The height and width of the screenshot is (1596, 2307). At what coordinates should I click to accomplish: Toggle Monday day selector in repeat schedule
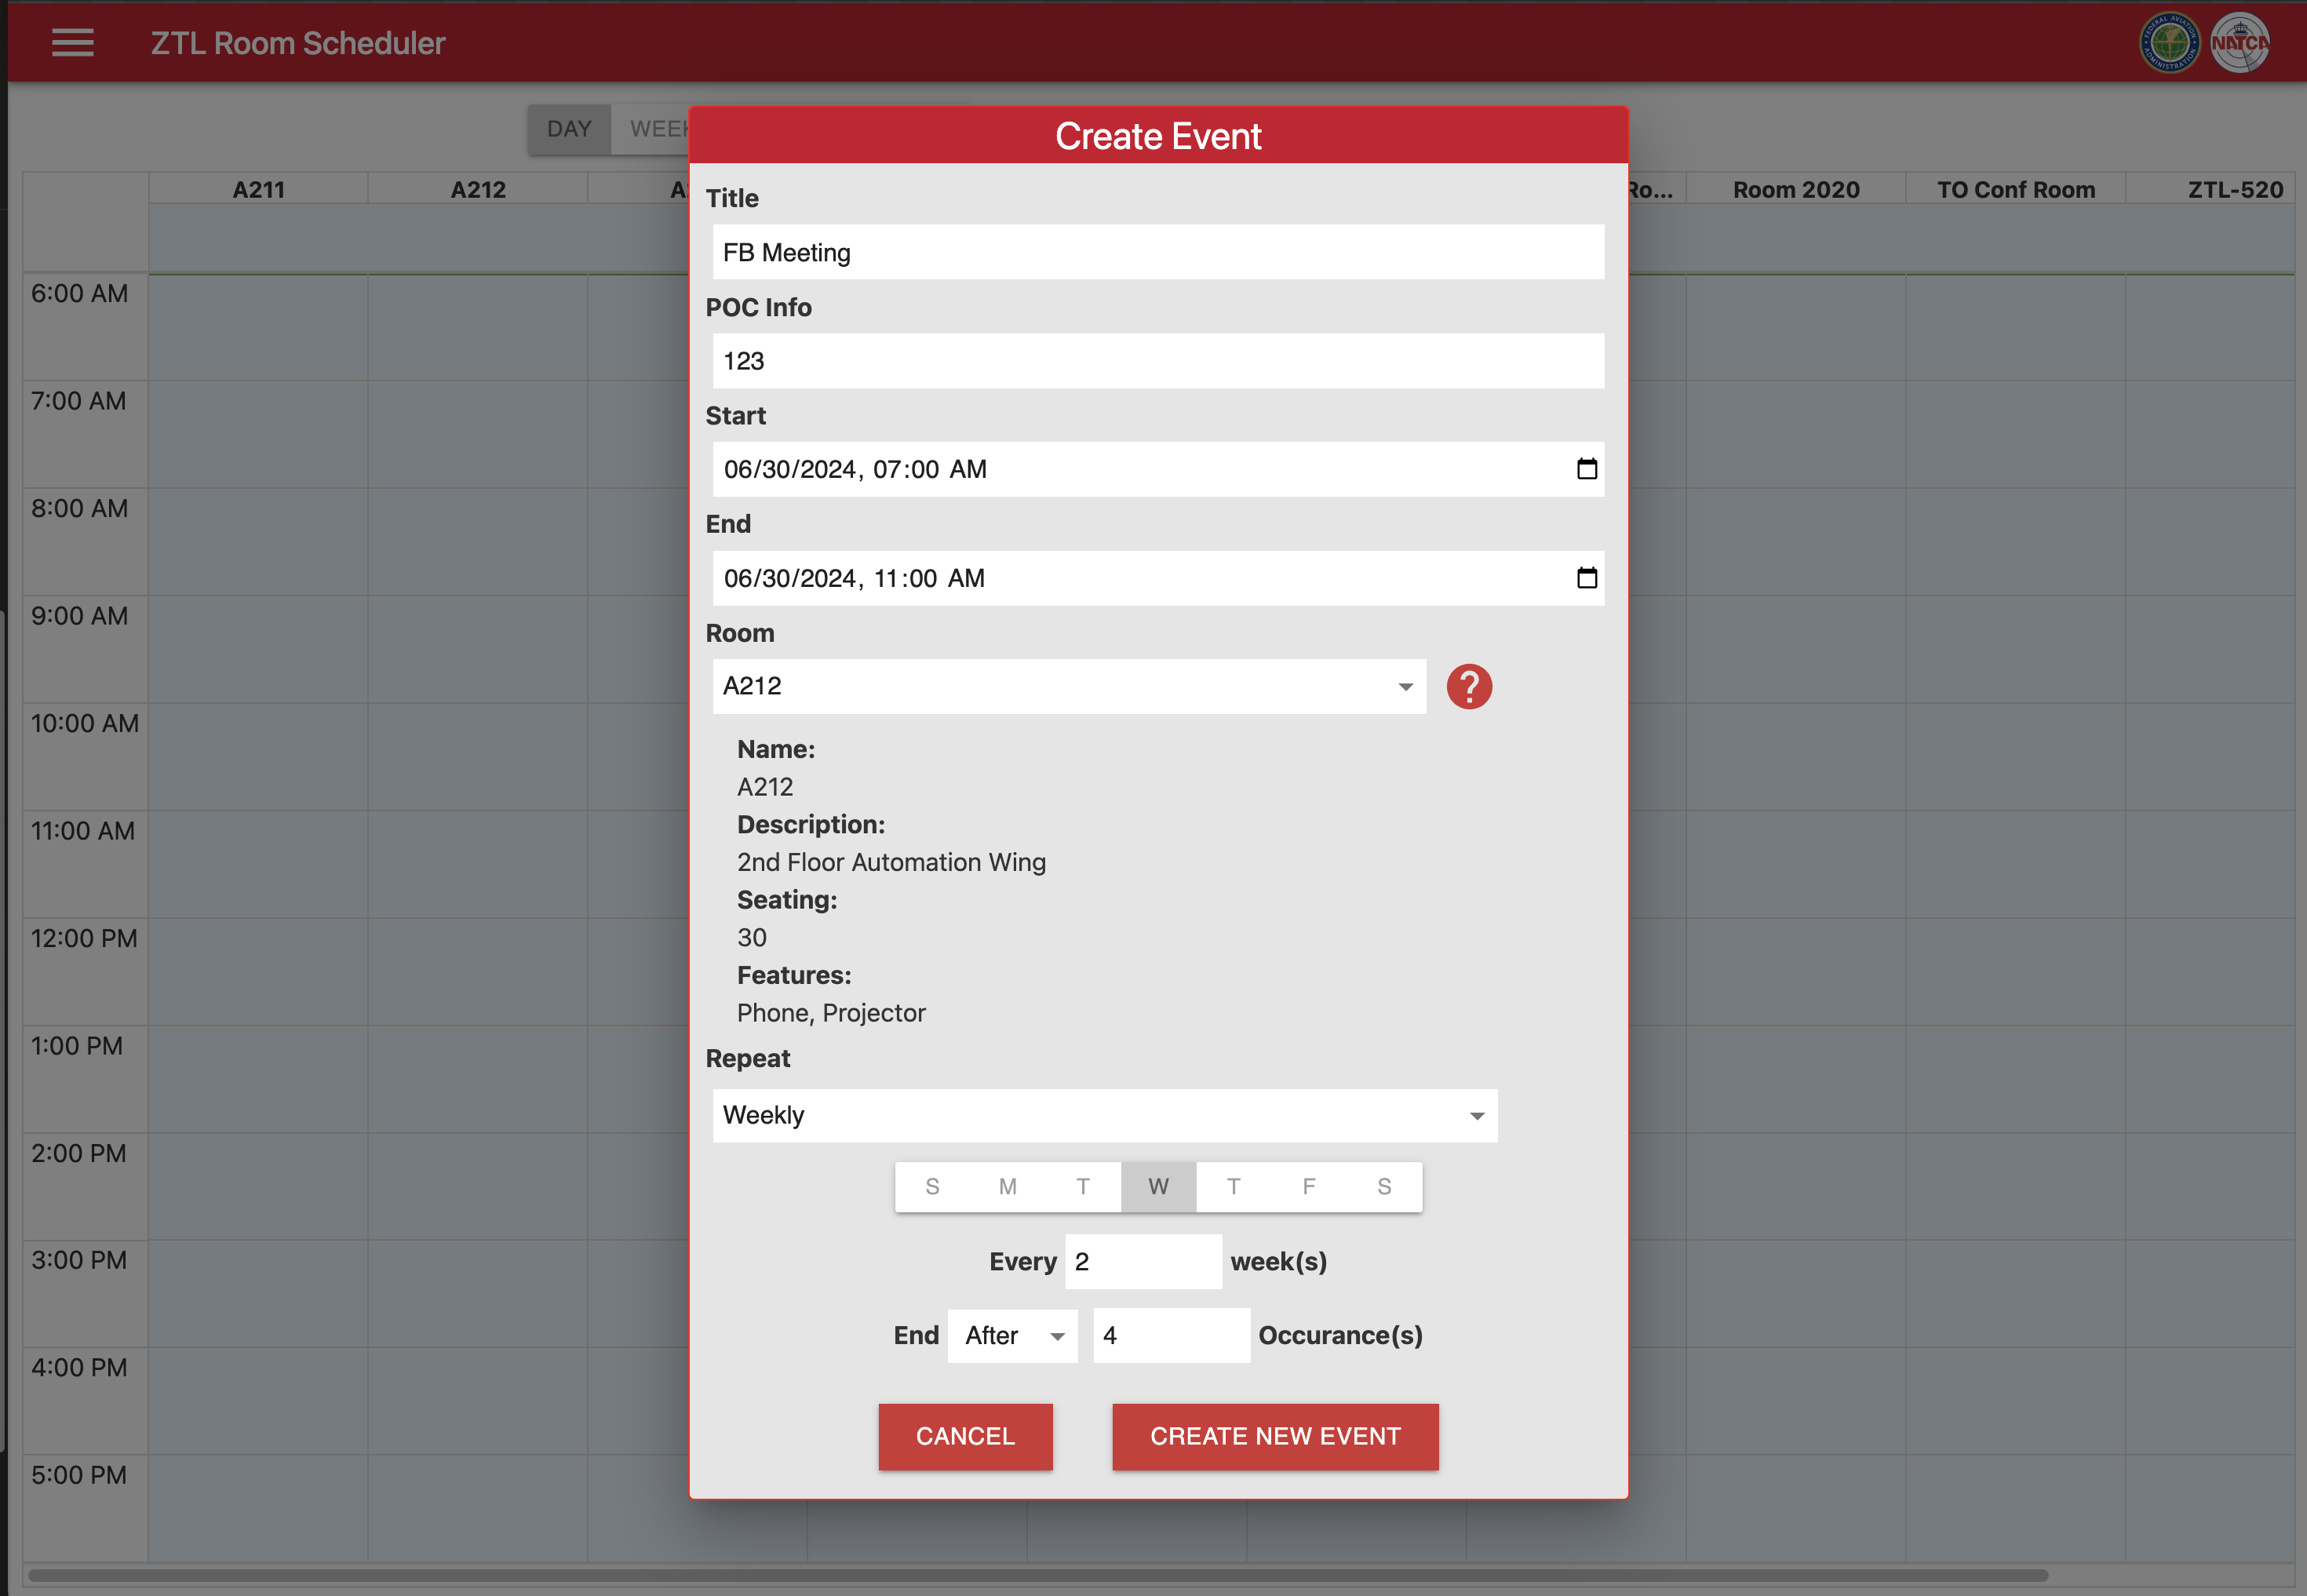click(1008, 1187)
